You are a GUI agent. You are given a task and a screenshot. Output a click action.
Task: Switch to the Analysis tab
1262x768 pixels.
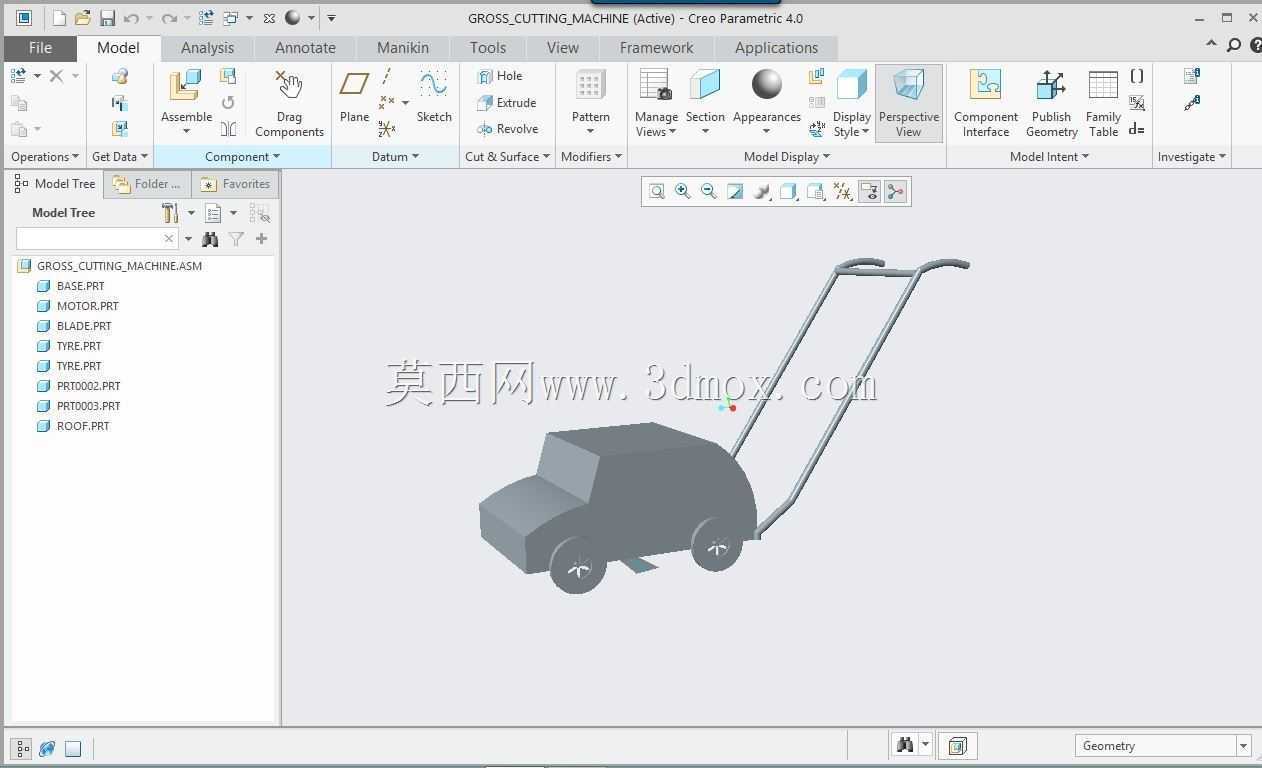[207, 48]
